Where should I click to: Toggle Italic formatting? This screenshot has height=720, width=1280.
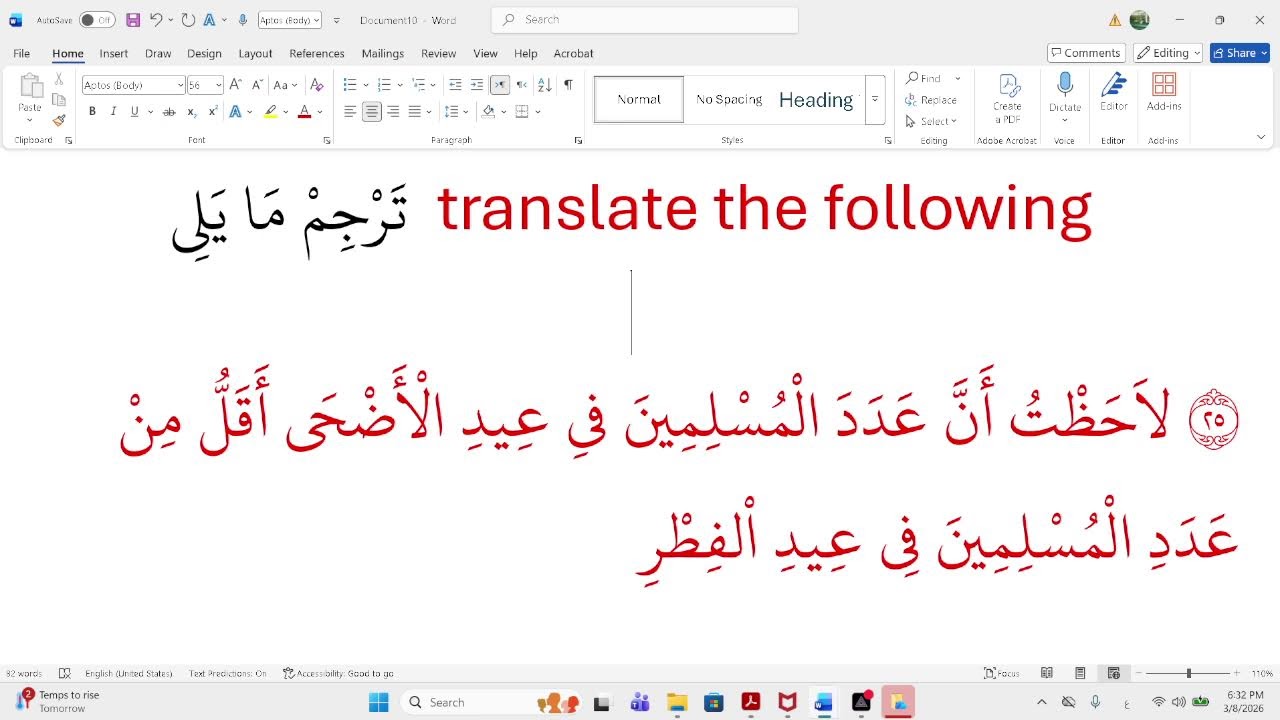coord(113,111)
